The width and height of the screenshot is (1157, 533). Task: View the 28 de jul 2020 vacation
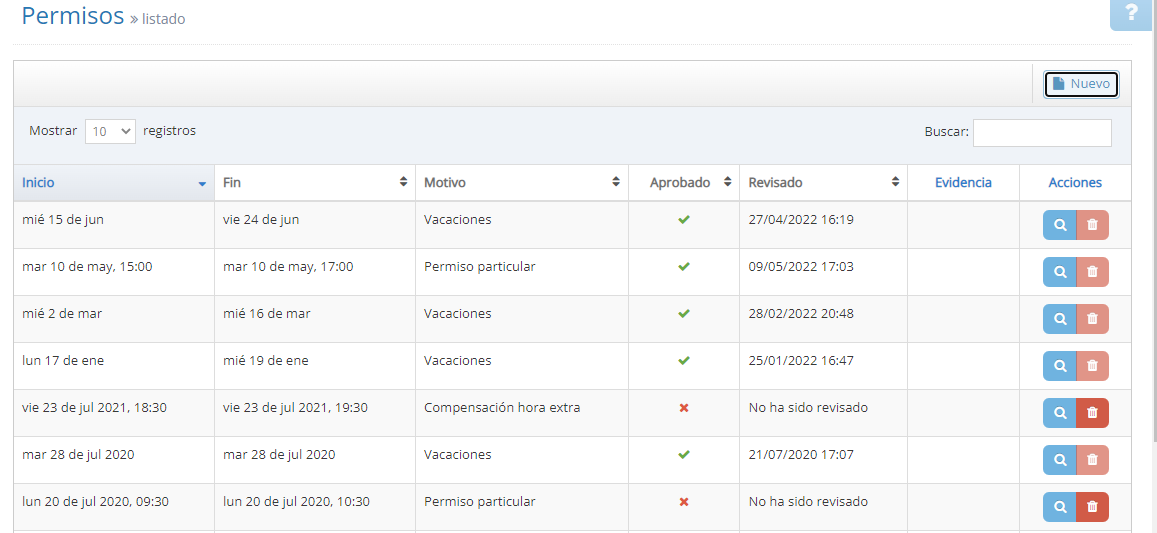(x=1059, y=460)
